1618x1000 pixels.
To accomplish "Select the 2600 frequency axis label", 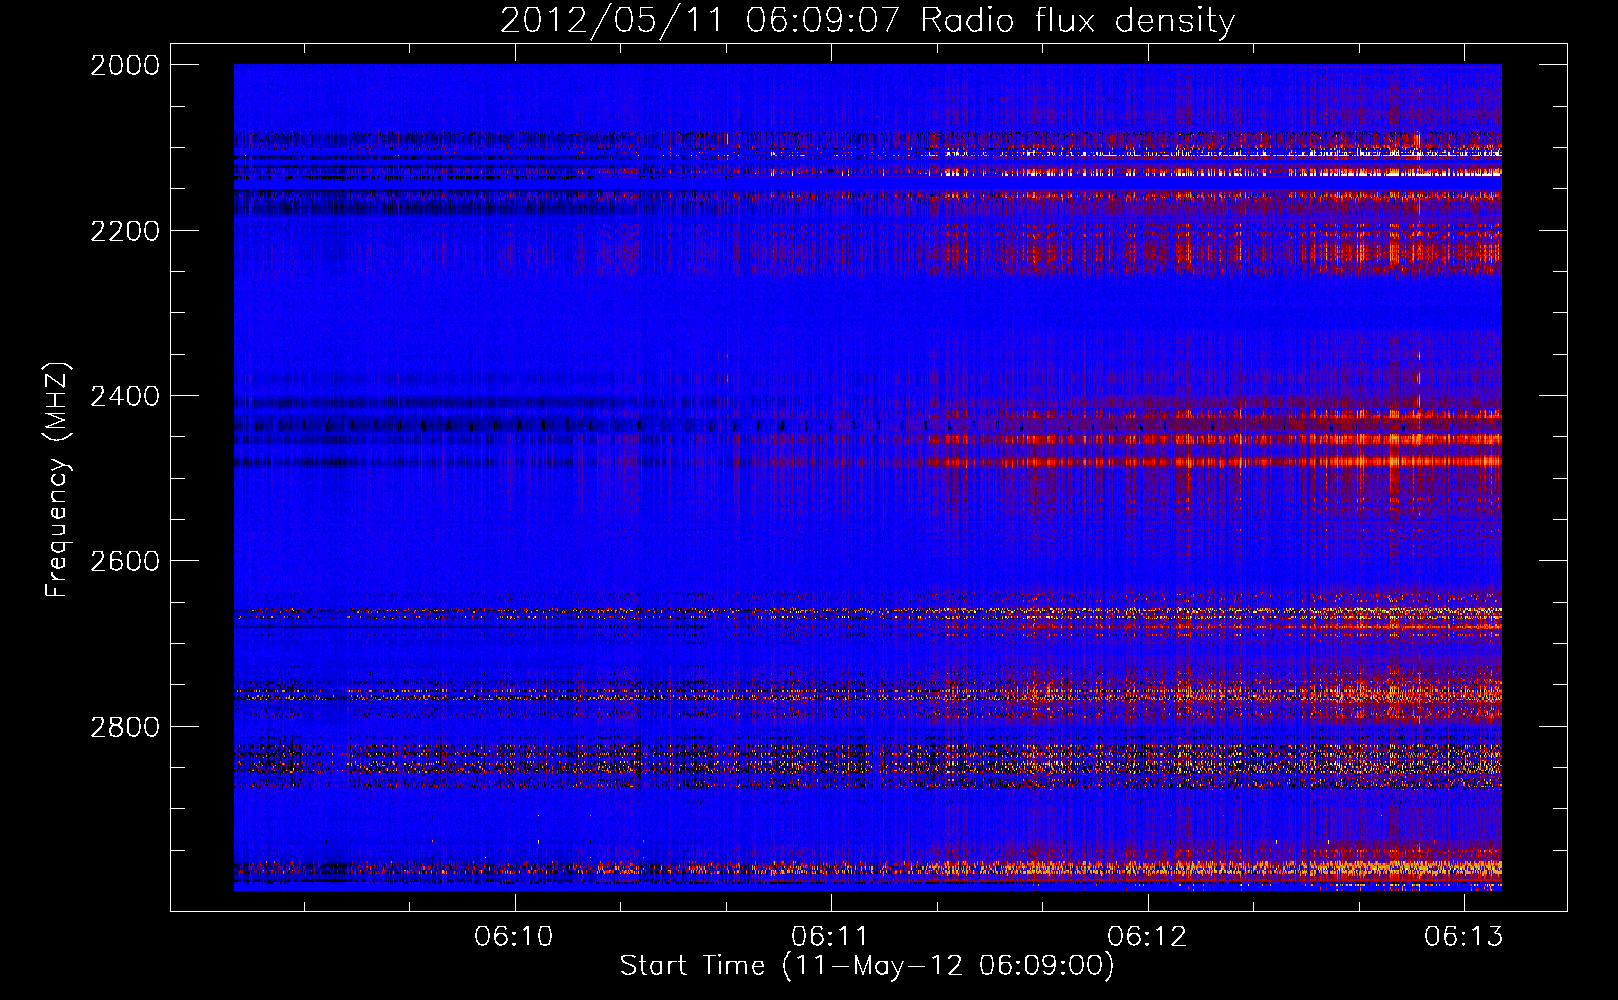I will (124, 561).
